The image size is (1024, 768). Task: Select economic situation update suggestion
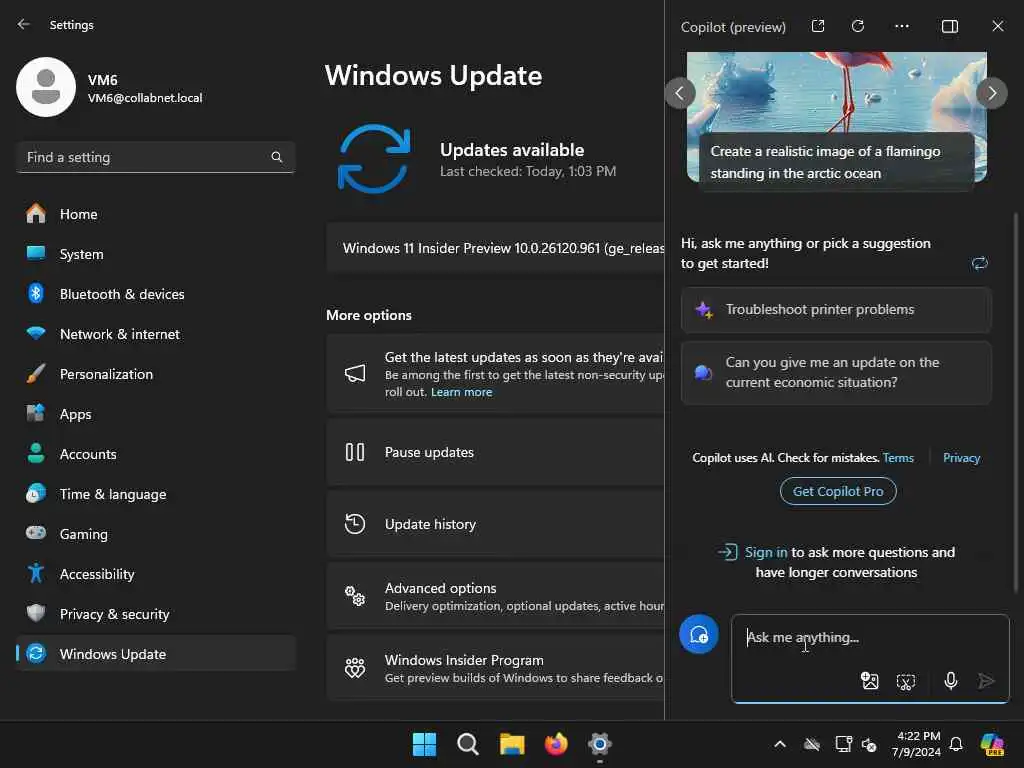click(x=836, y=372)
